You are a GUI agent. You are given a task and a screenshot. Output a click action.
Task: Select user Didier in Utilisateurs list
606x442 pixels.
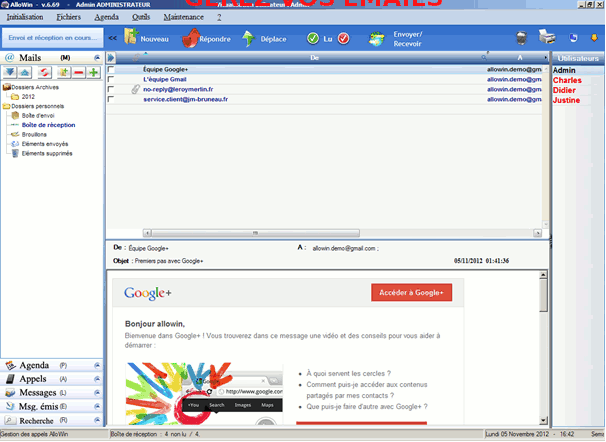564,90
